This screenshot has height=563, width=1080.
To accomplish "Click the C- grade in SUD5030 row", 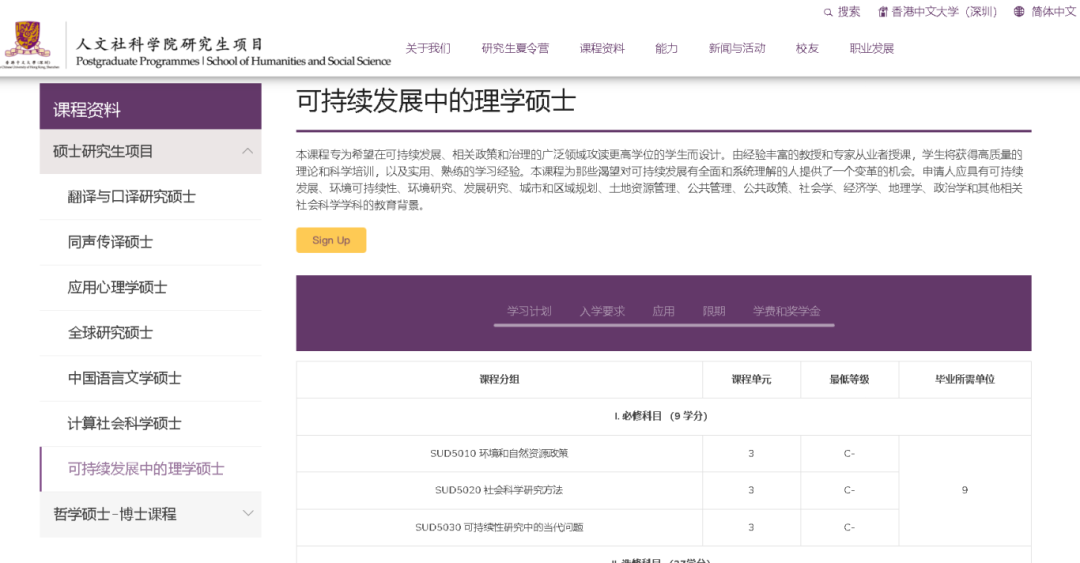I will click(x=849, y=527).
